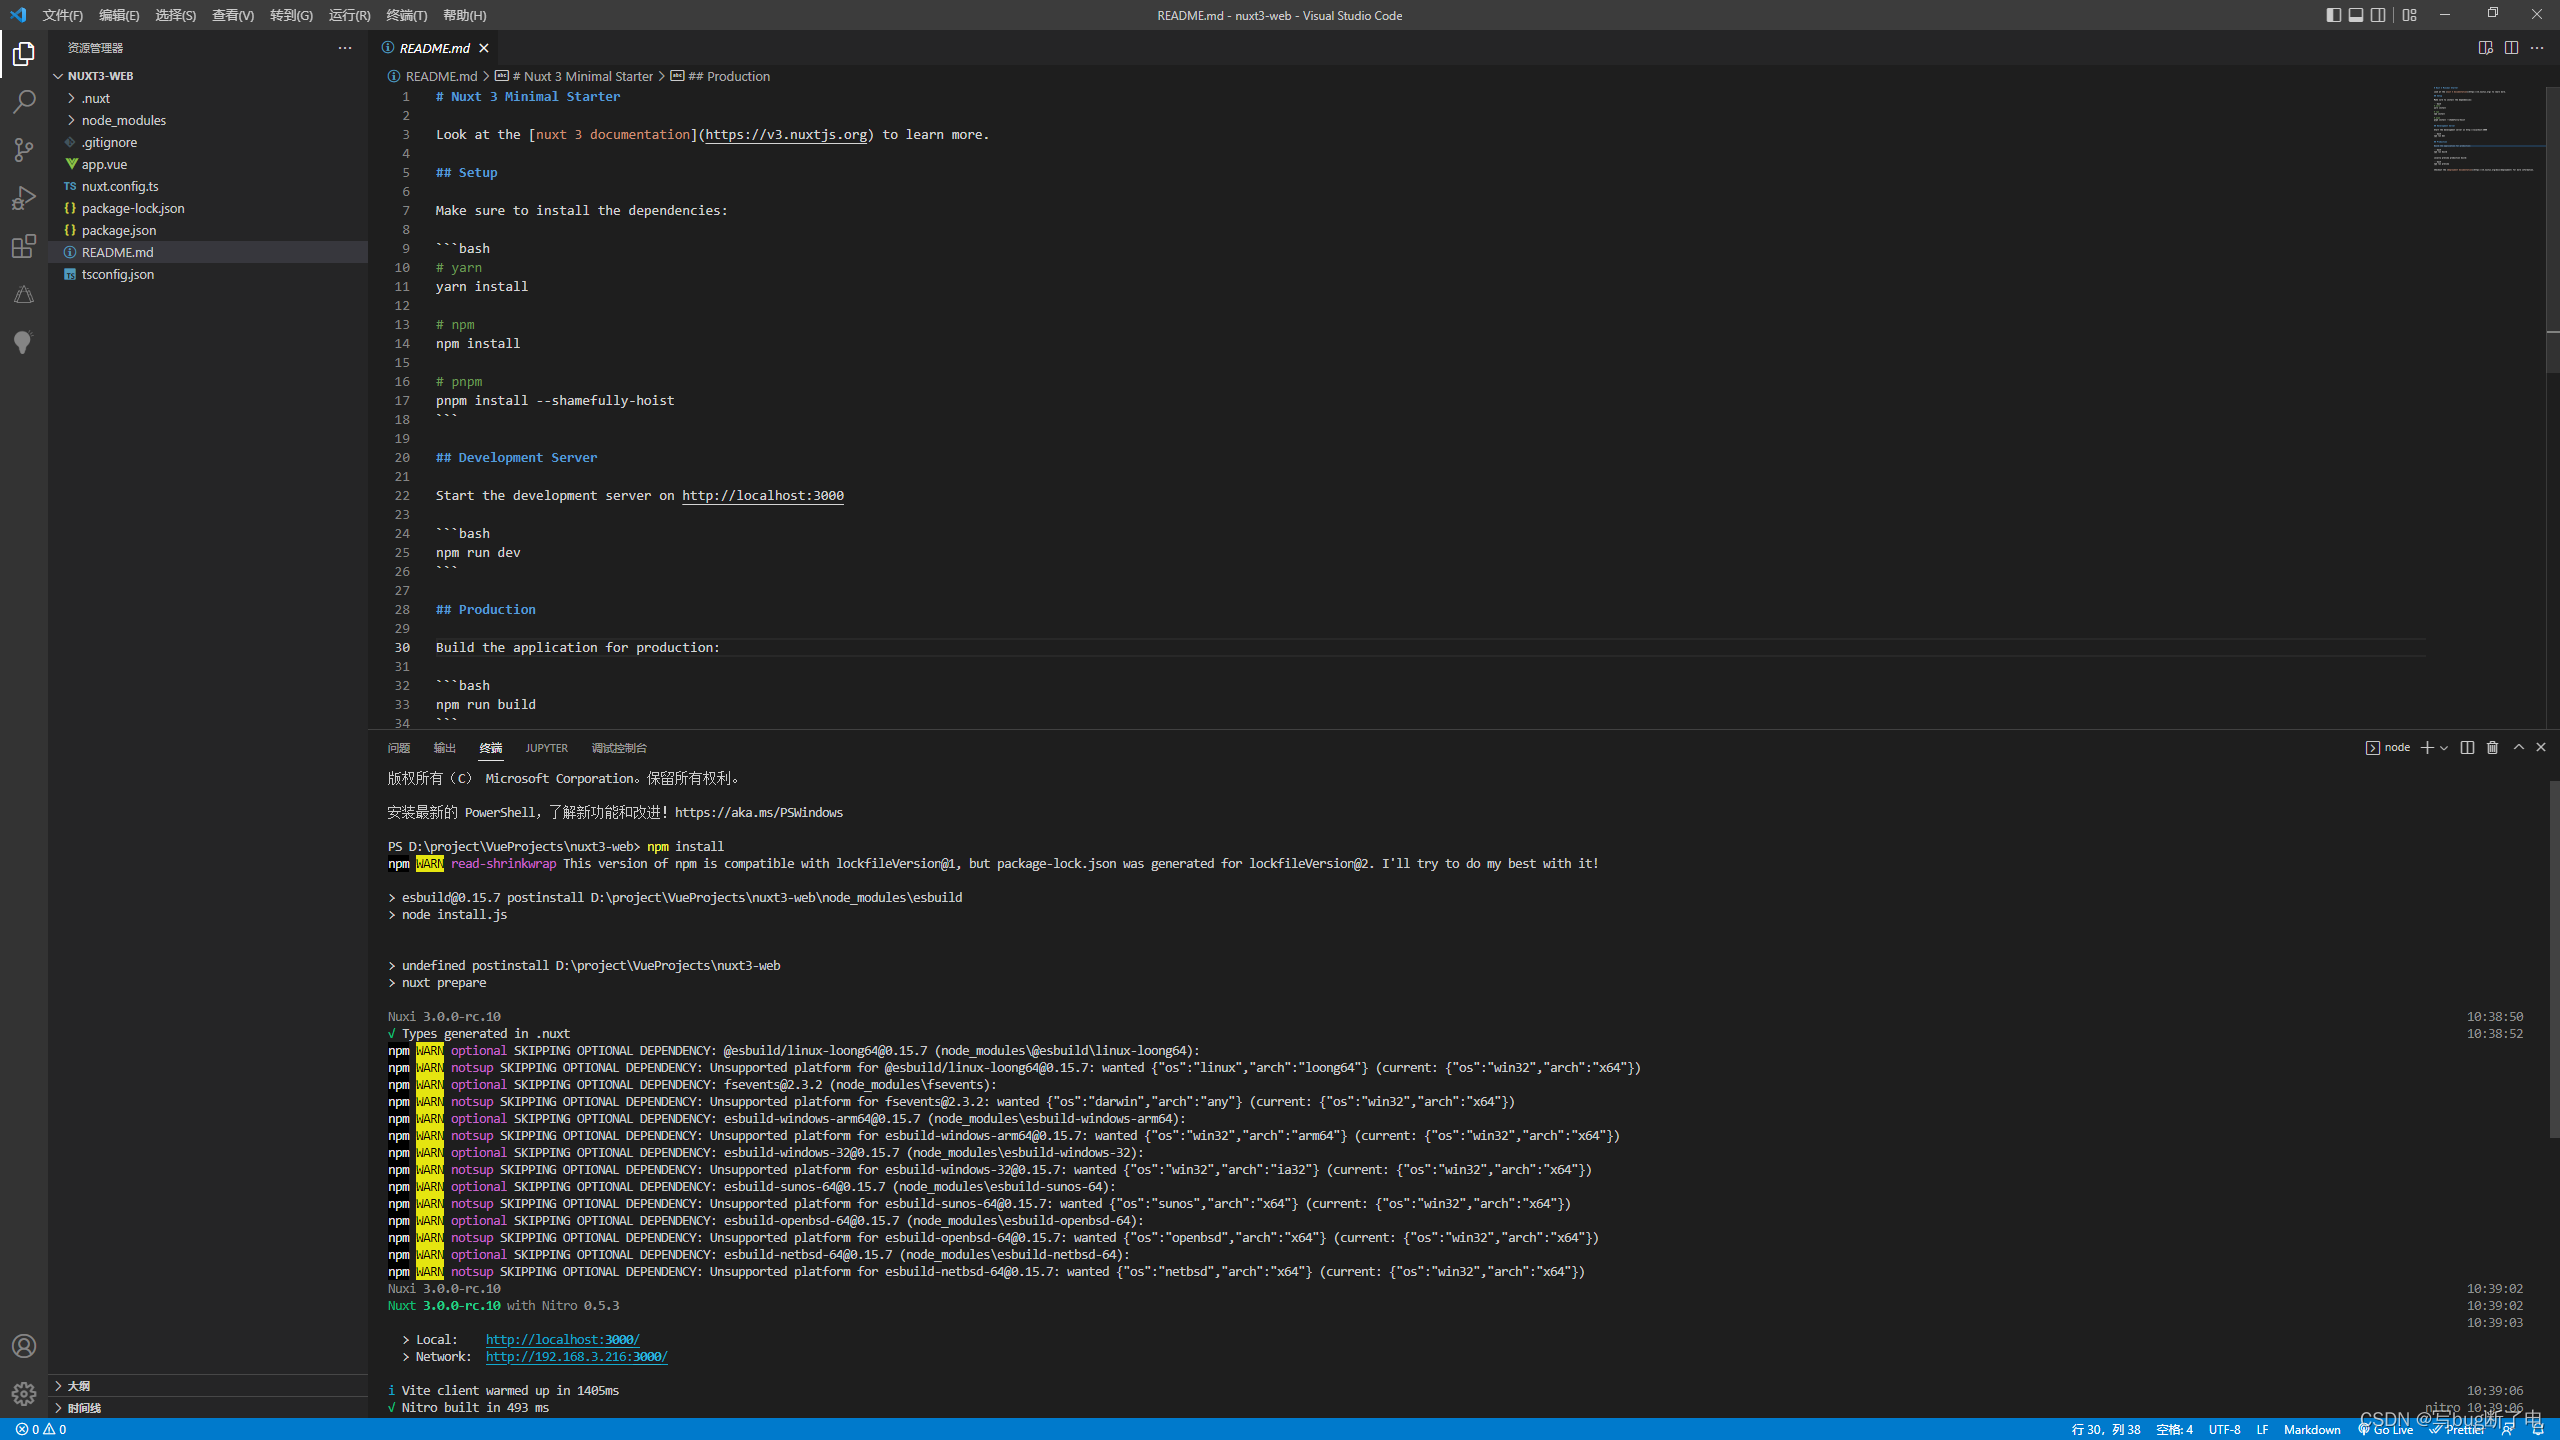Open the 帮助(H) menu
Image resolution: width=2560 pixels, height=1440 pixels.
[464, 15]
